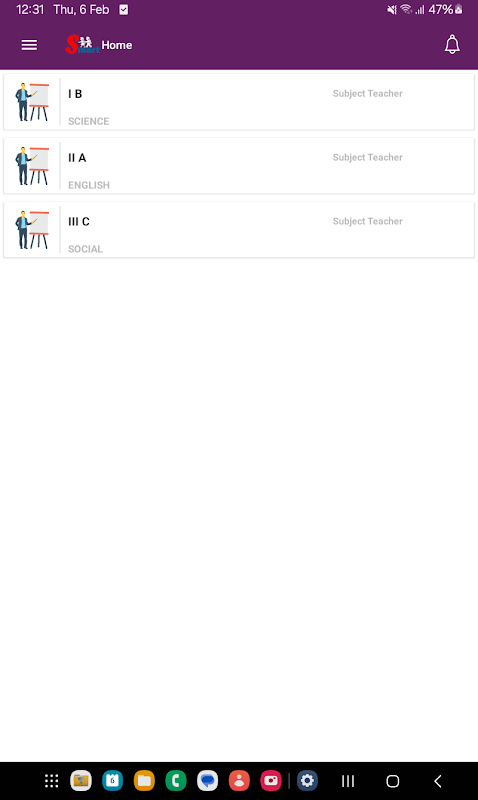Launch the Settings gear in taskbar
The width and height of the screenshot is (478, 800).
[x=307, y=781]
